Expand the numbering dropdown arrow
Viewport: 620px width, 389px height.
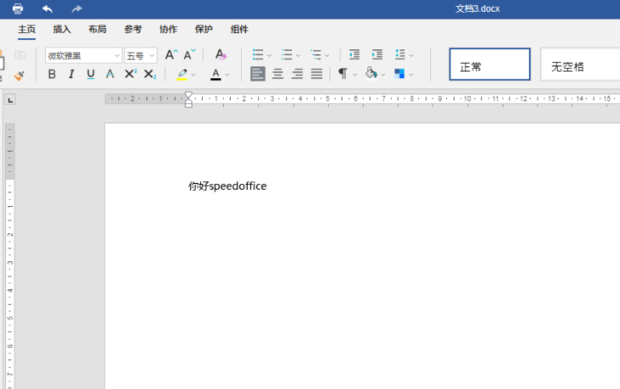pos(298,56)
